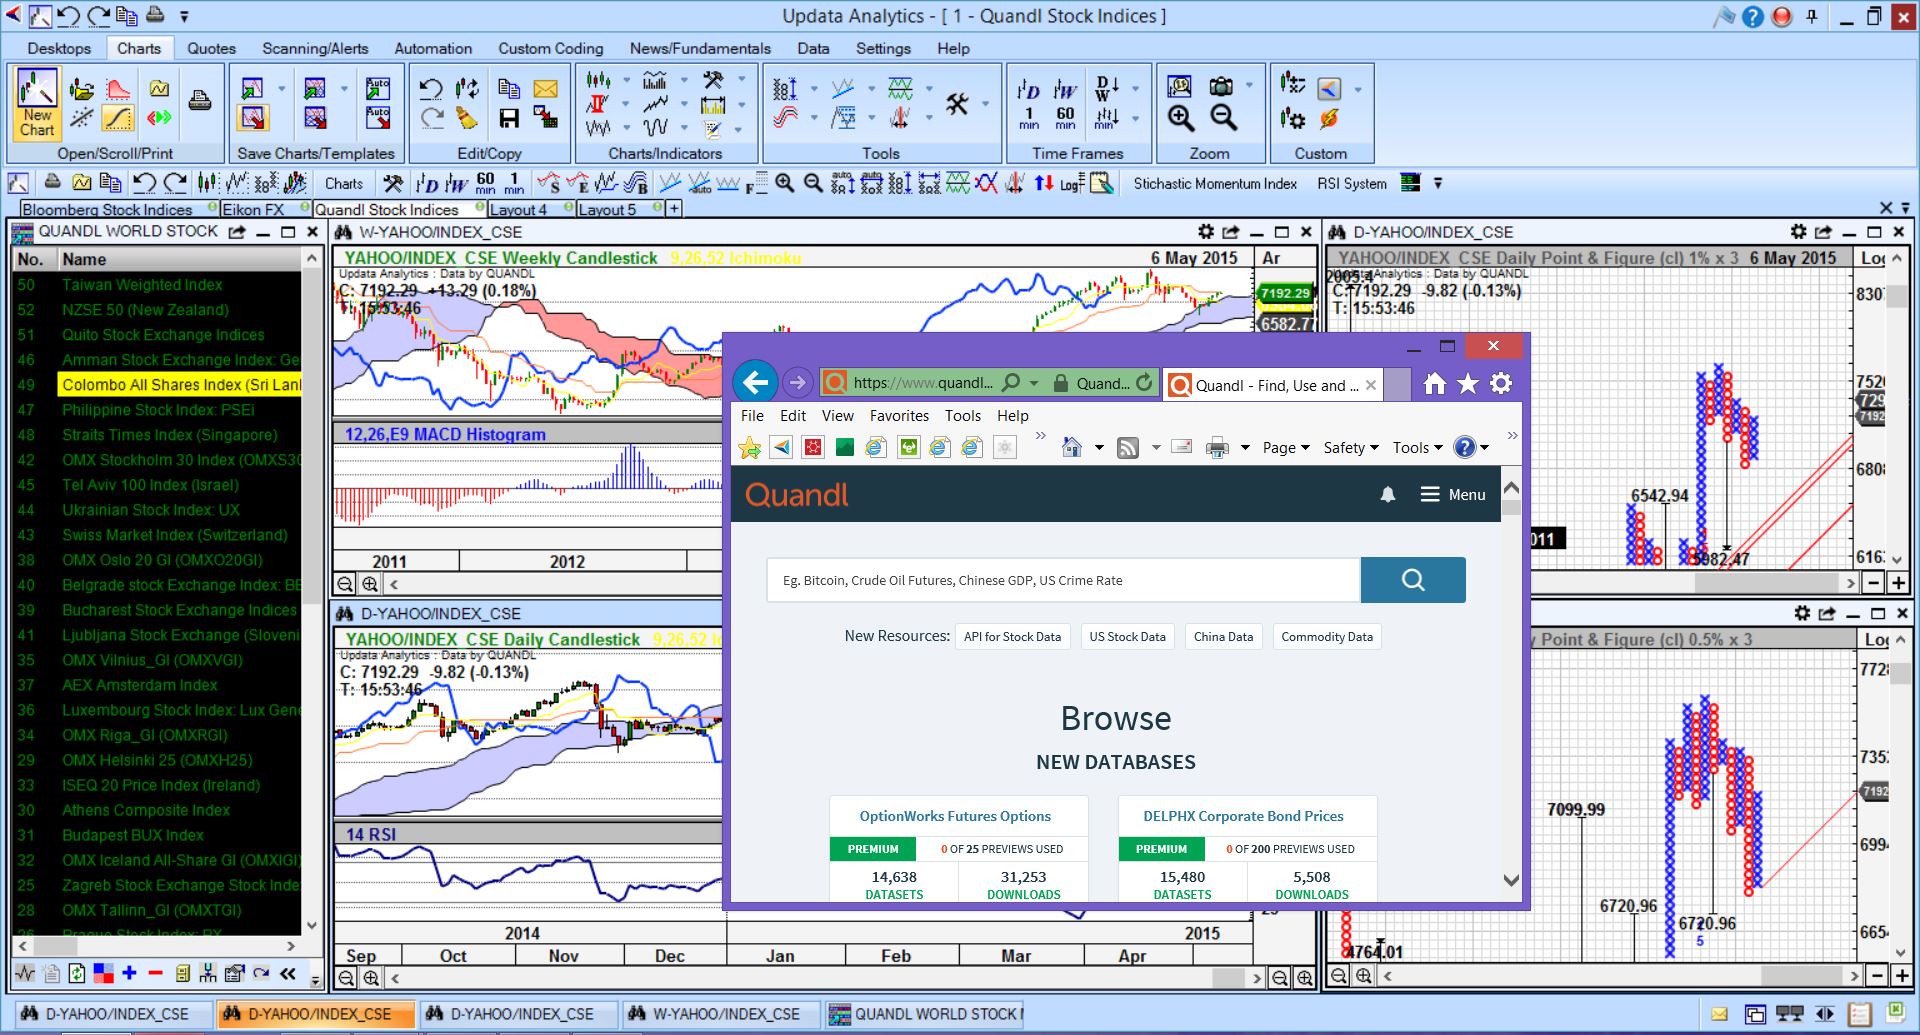The image size is (1920, 1035).
Task: Open the dropdown next to the hammer Tools icon
Action: pos(984,103)
